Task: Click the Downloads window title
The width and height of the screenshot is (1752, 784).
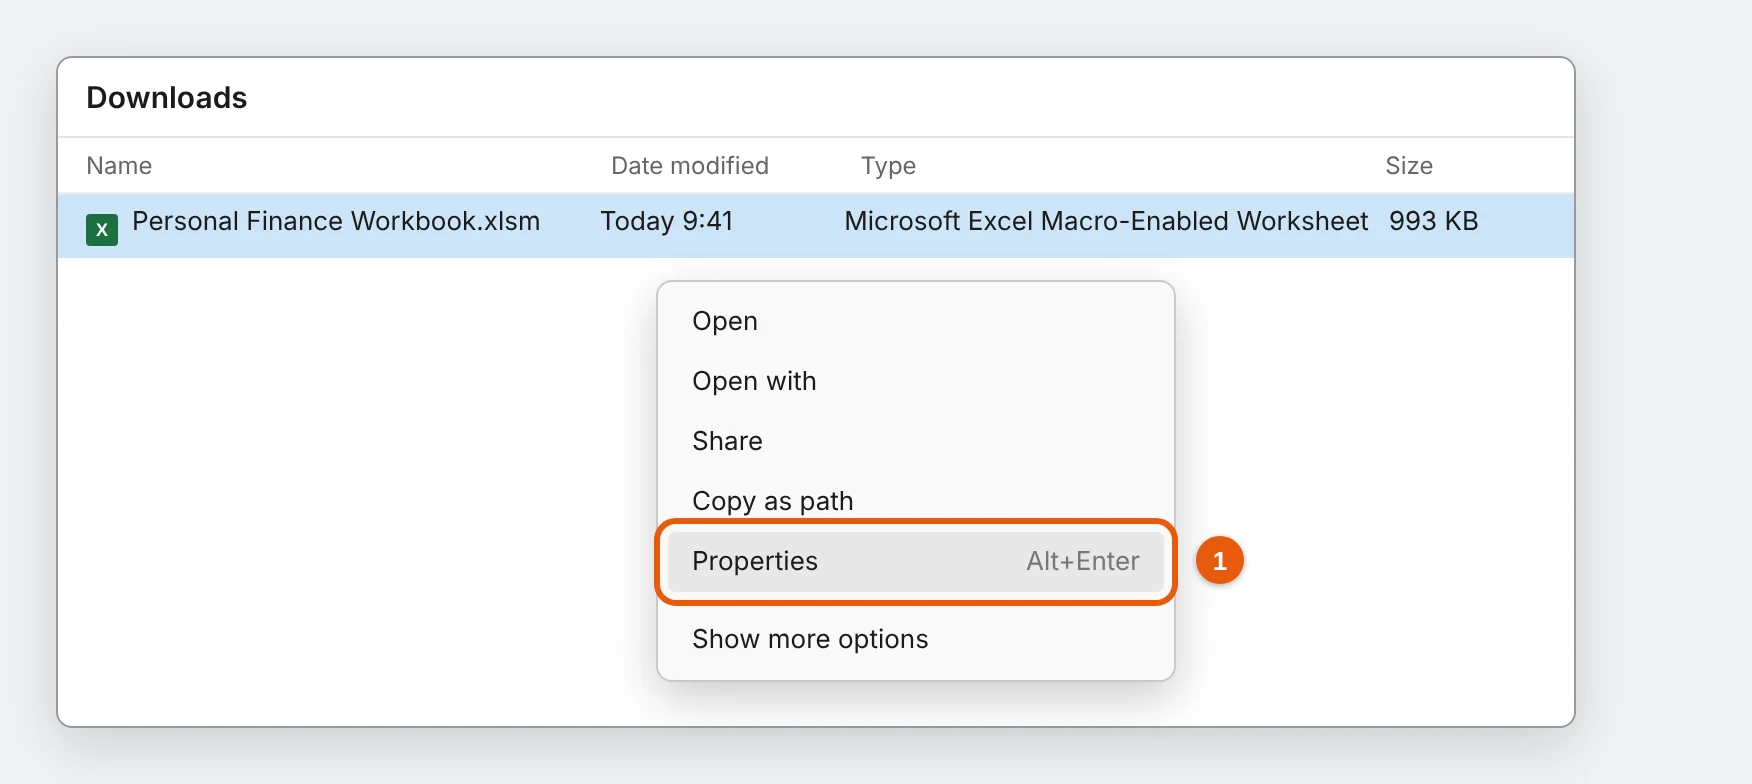Action: point(167,98)
